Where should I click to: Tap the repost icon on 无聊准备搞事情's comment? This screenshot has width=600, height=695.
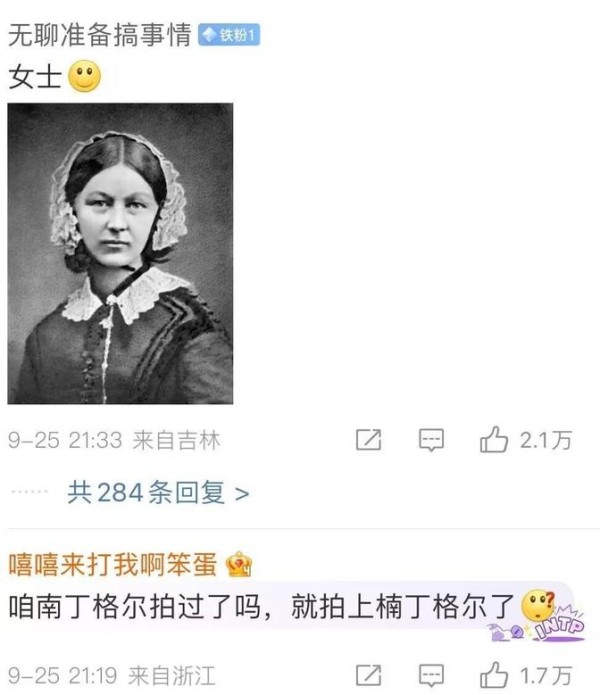point(369,440)
